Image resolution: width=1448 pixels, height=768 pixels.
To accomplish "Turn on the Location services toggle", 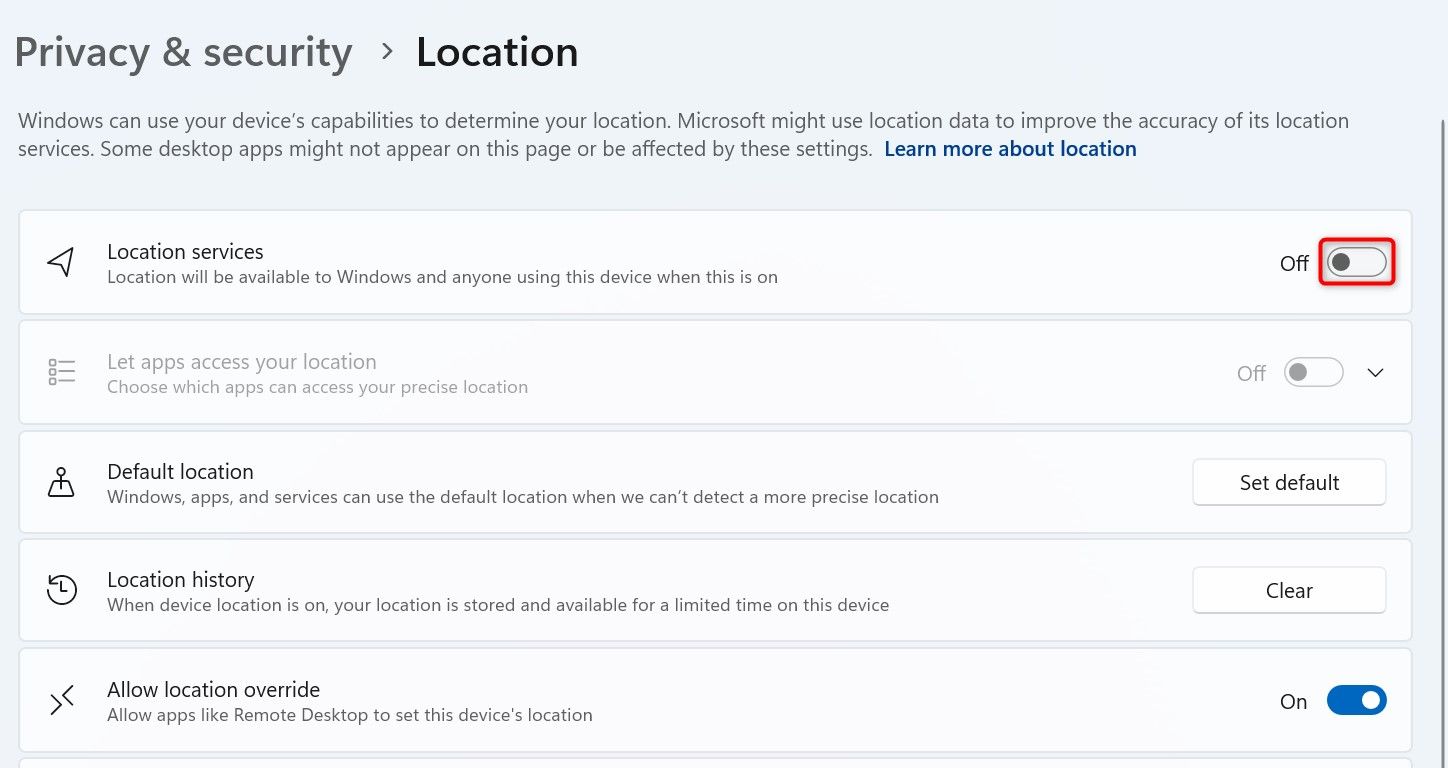I will point(1356,263).
